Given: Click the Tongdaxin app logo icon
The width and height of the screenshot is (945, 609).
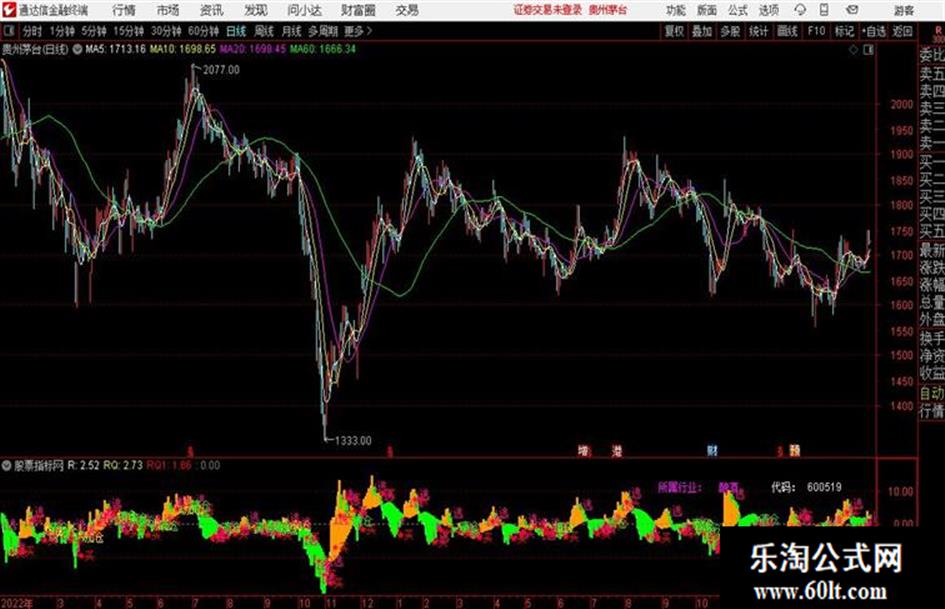Looking at the screenshot, I should click(8, 10).
